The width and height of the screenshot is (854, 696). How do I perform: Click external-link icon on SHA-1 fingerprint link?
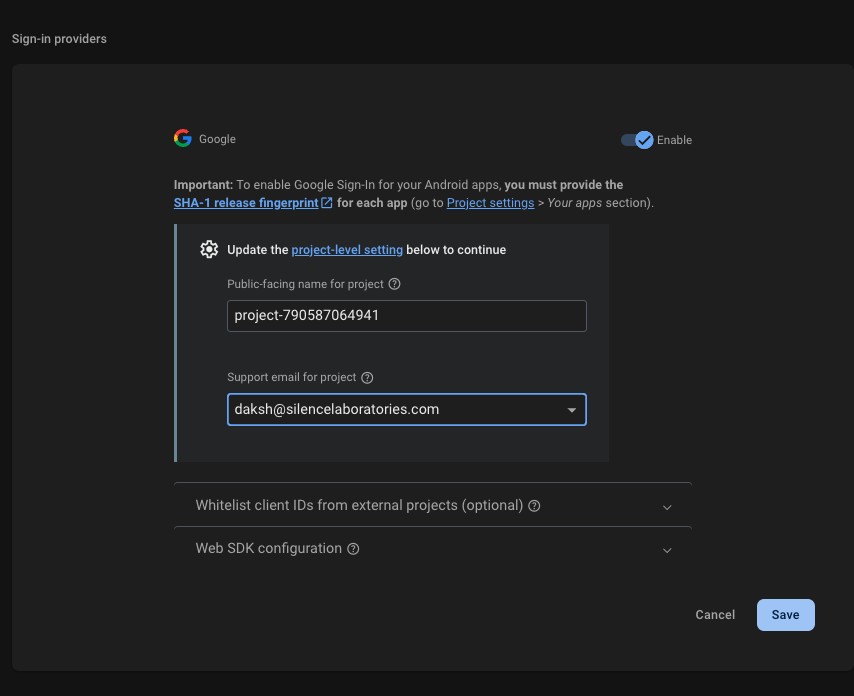click(327, 202)
